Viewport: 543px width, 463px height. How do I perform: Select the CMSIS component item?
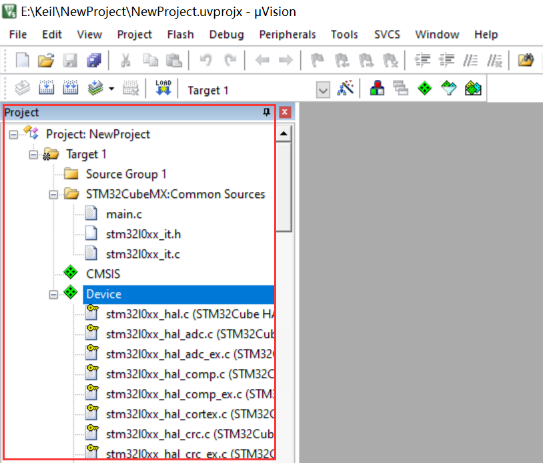pyautogui.click(x=103, y=274)
